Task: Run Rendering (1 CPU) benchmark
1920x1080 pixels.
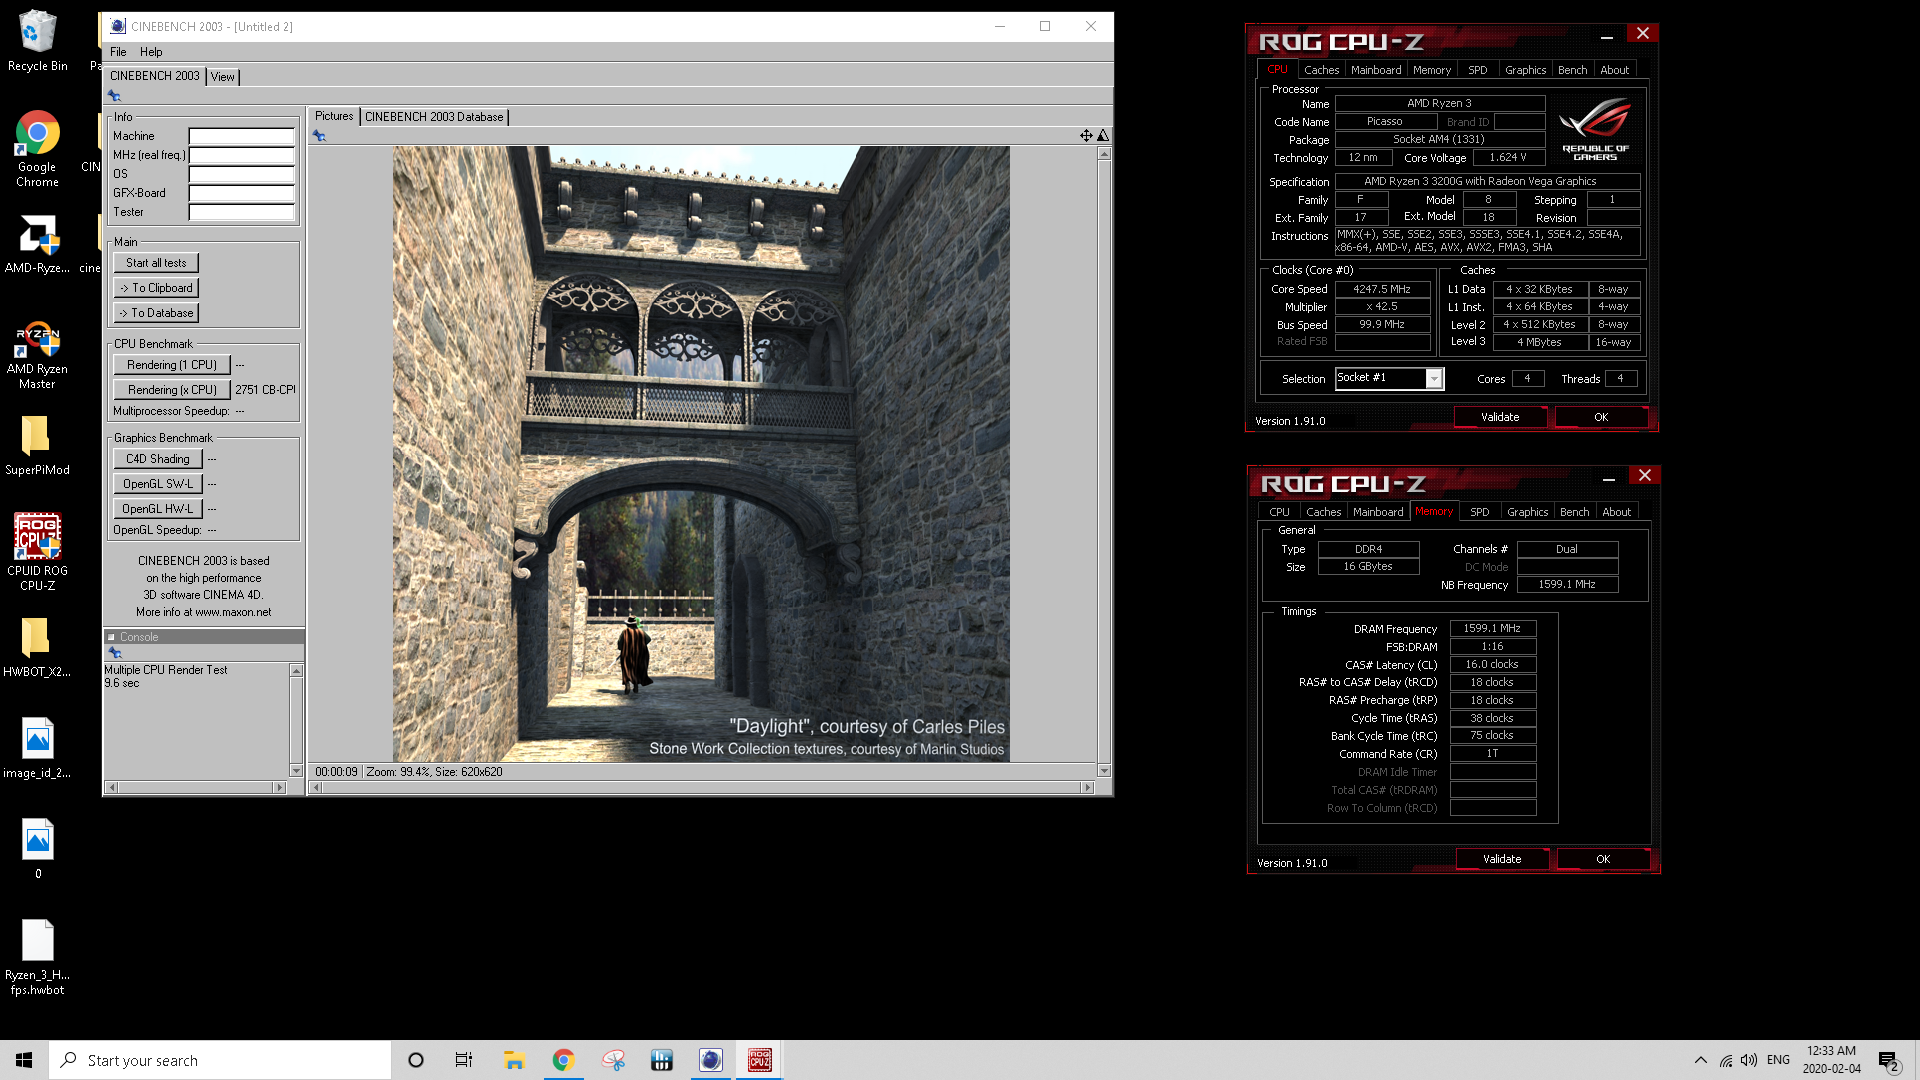Action: pos(172,365)
